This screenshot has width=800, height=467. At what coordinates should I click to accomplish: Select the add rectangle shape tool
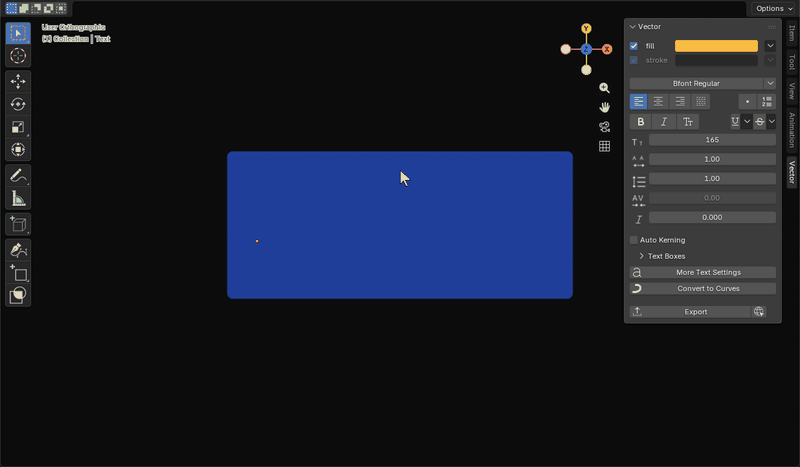(x=18, y=273)
